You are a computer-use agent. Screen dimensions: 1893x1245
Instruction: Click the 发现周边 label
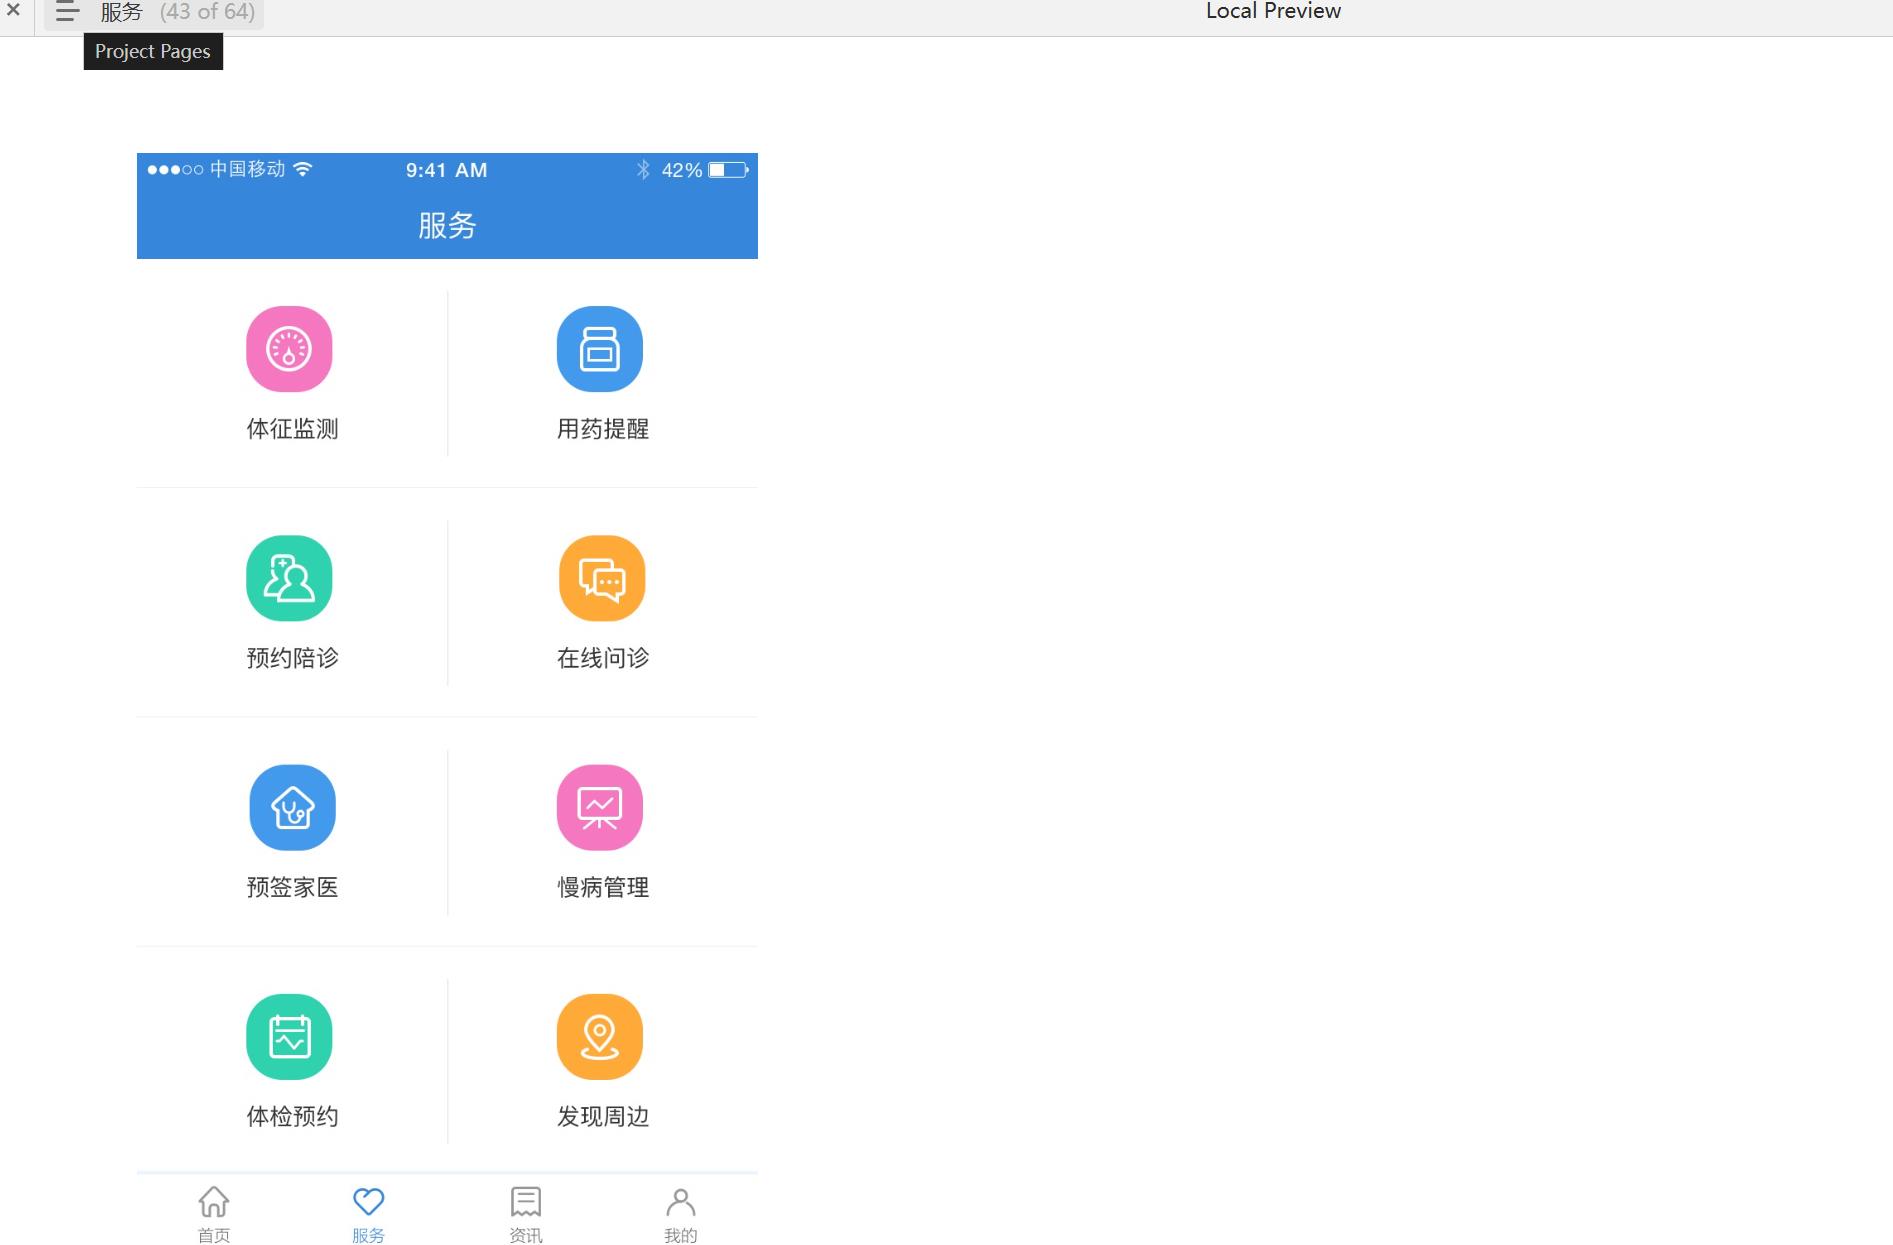click(603, 1116)
